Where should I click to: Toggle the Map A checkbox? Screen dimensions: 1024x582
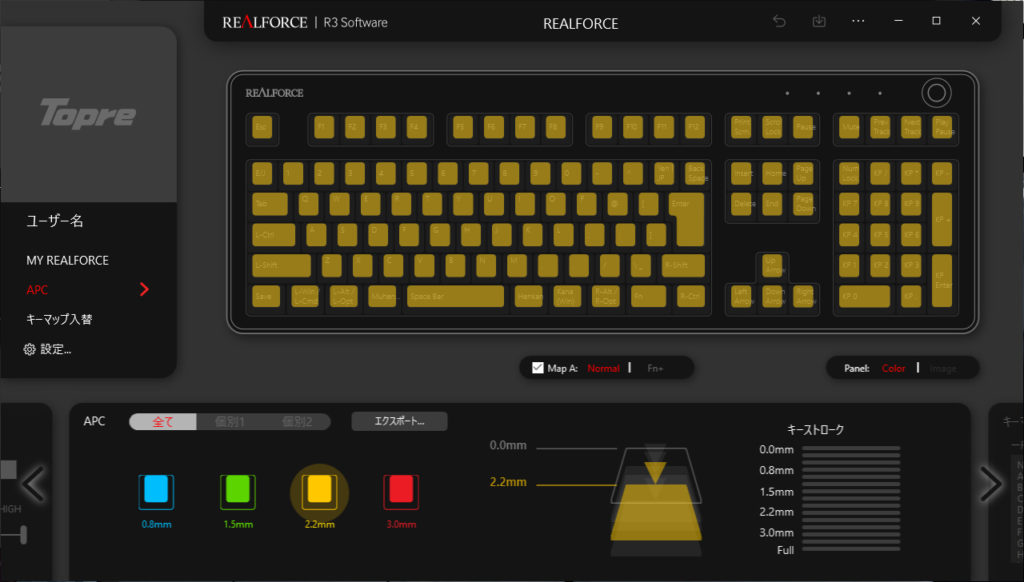pyautogui.click(x=537, y=368)
